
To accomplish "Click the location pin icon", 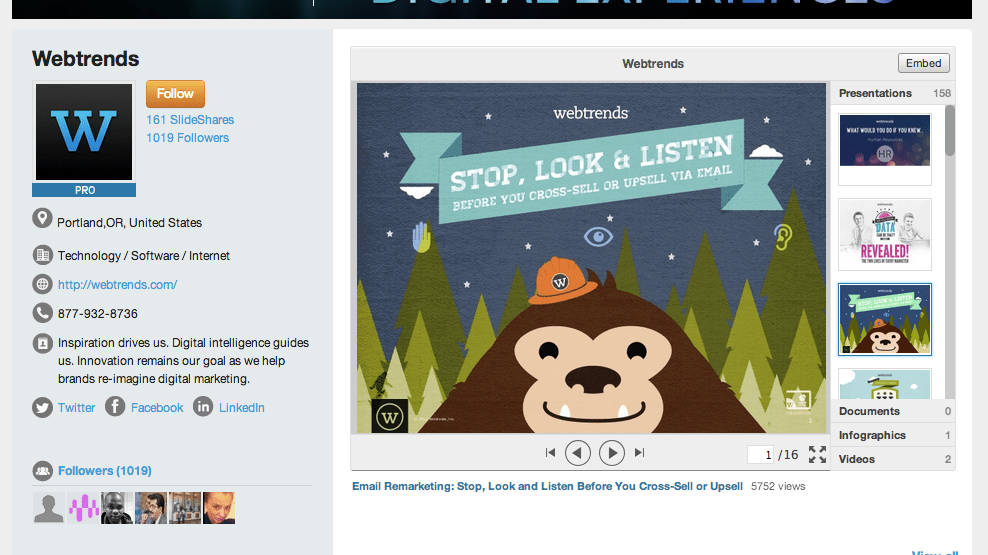I will [42, 219].
